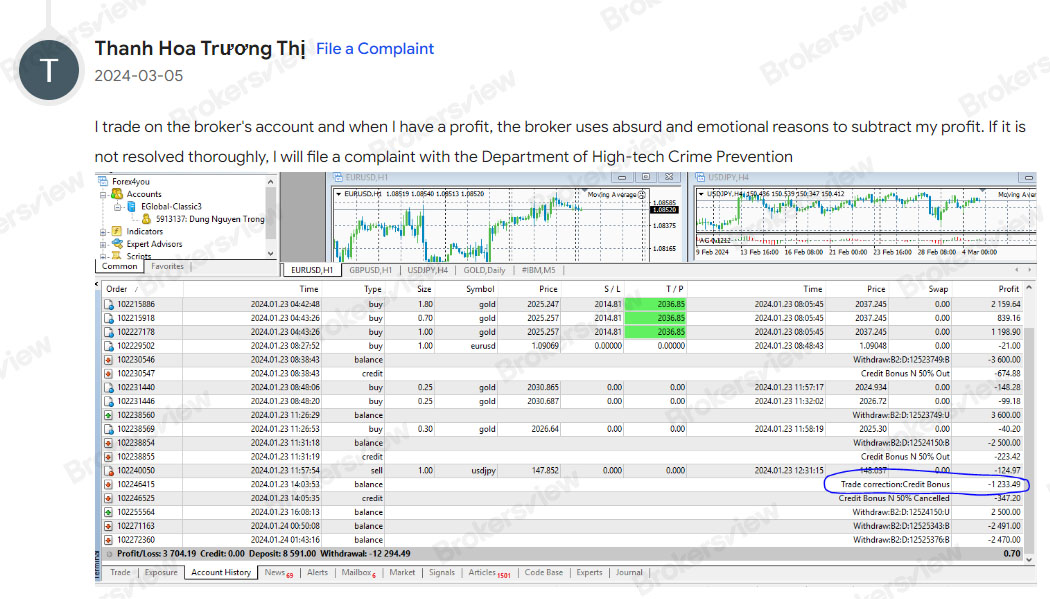Click the Navigator scrollbar down arrow
Image resolution: width=1050 pixels, height=599 pixels.
pyautogui.click(x=269, y=252)
